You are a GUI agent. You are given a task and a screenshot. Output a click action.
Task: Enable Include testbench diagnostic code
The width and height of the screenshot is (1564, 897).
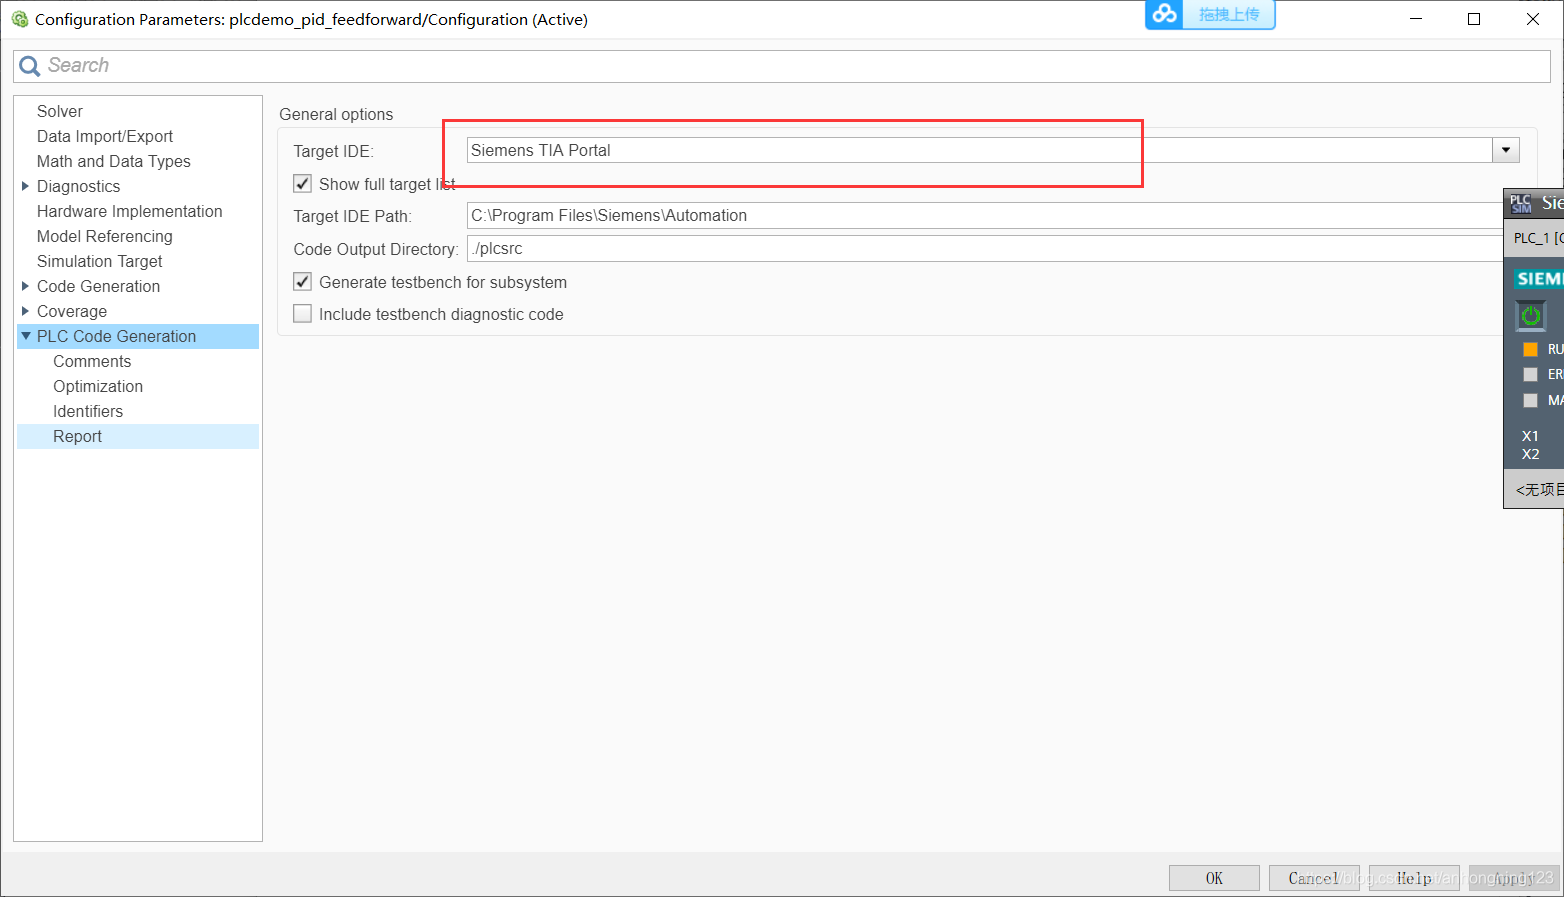pos(302,314)
